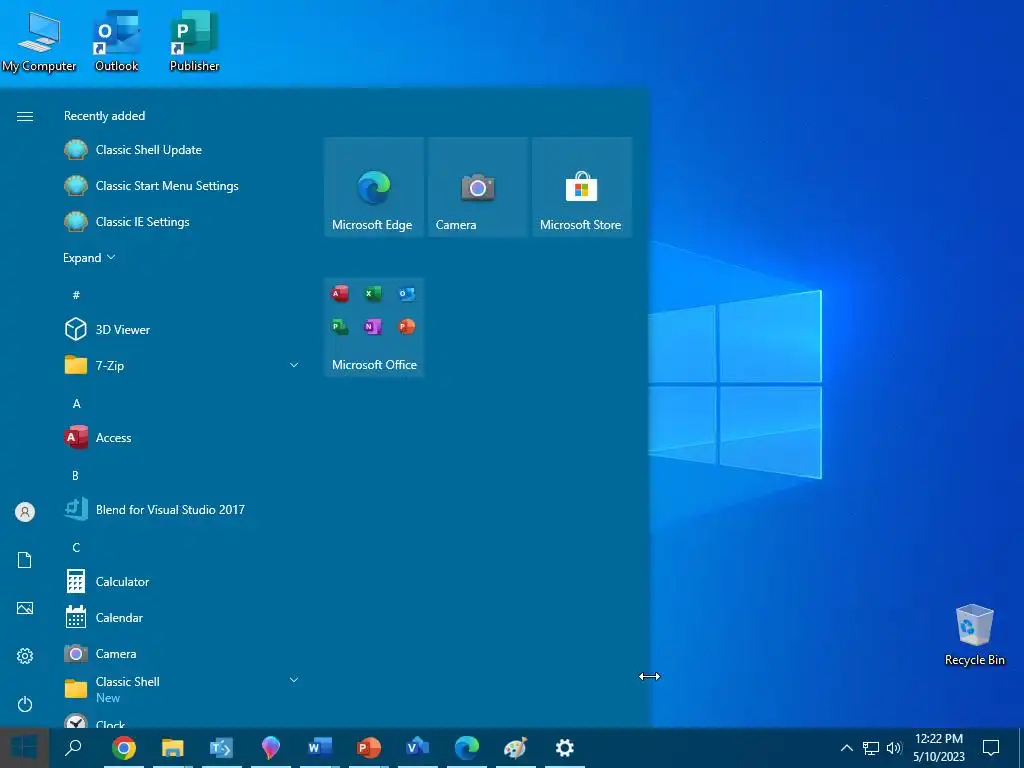Image resolution: width=1024 pixels, height=768 pixels.
Task: Open taskbar Search magnifier
Action: coord(73,747)
